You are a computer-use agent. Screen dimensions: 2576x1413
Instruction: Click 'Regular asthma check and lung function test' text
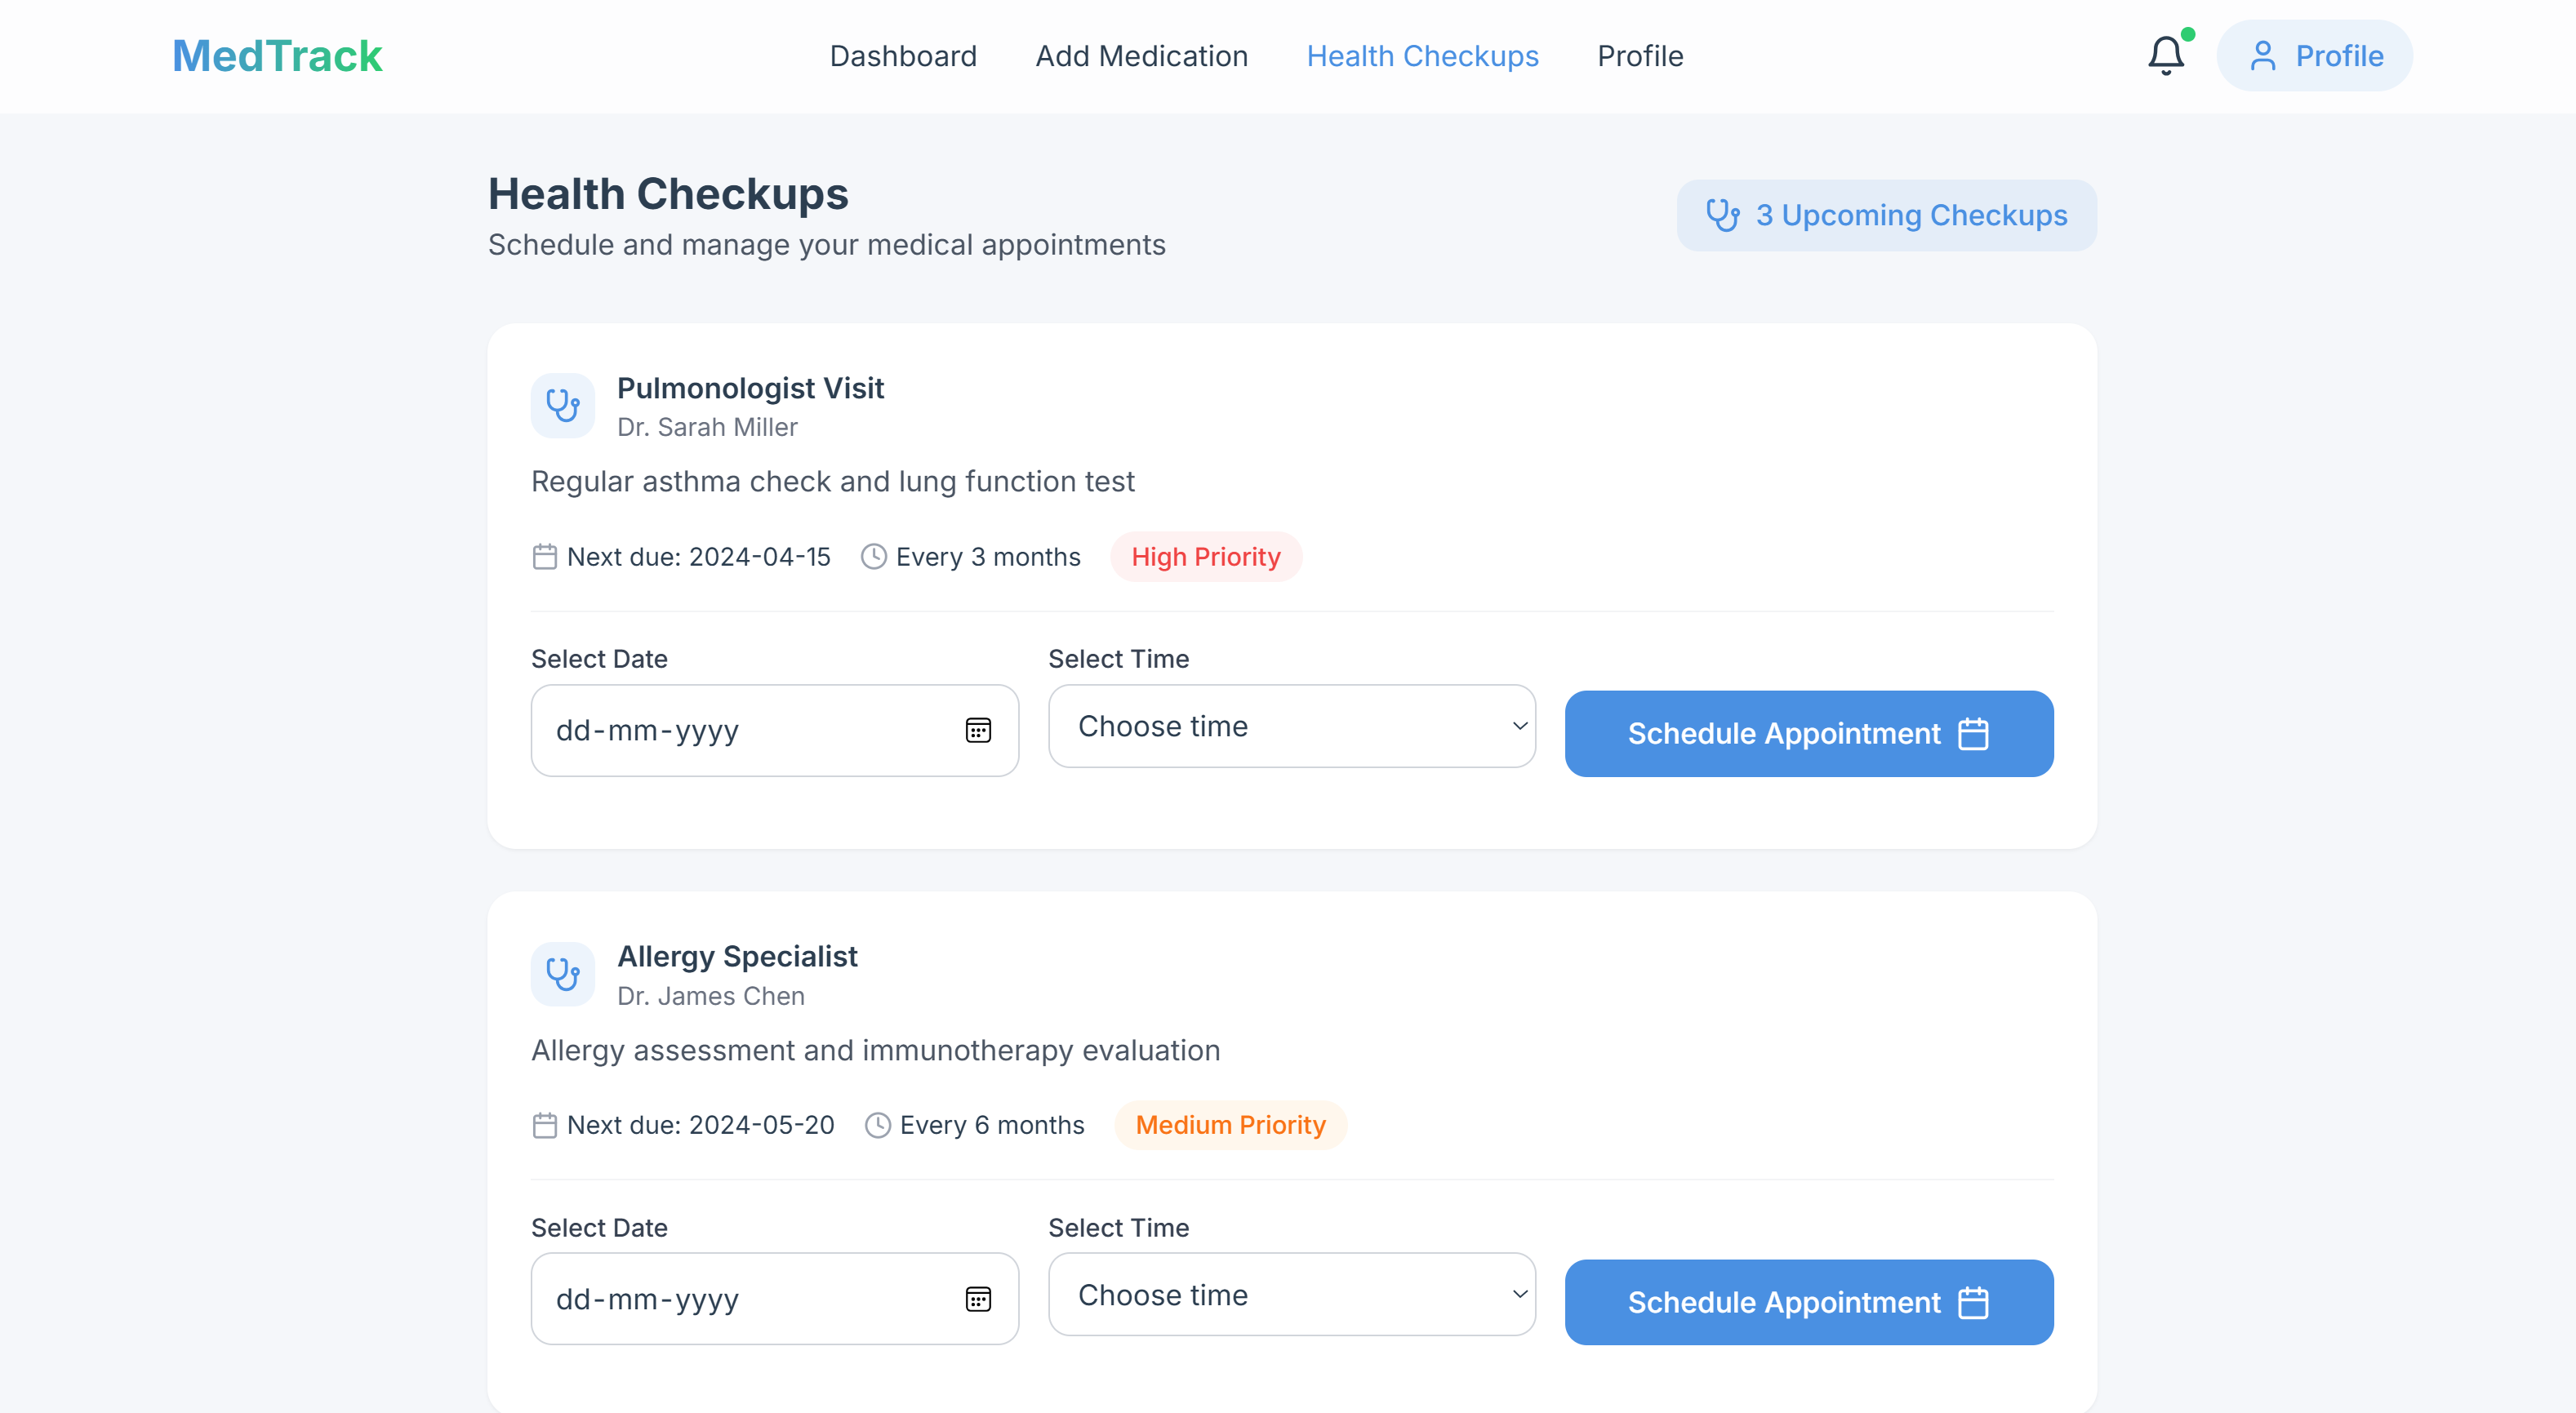tap(833, 482)
